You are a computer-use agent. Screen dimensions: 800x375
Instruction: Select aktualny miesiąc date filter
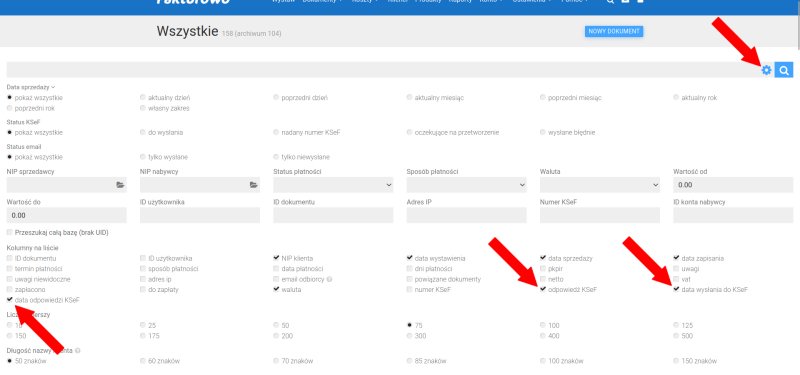click(410, 97)
